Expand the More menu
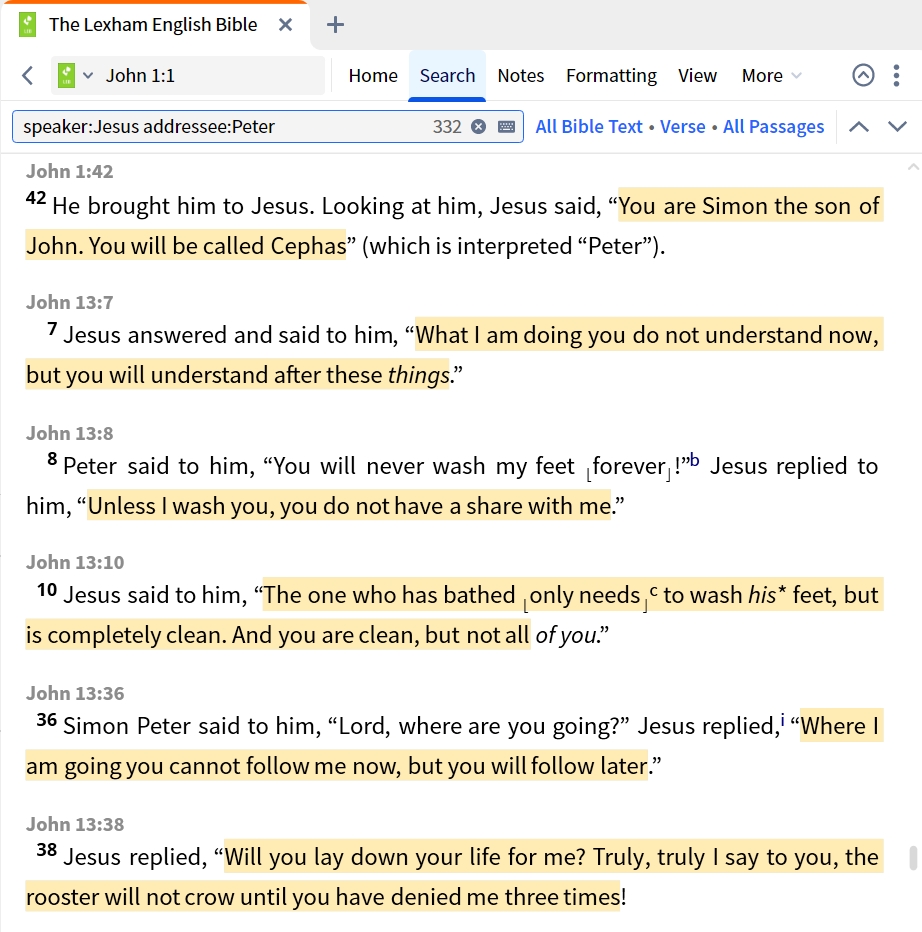 point(772,75)
